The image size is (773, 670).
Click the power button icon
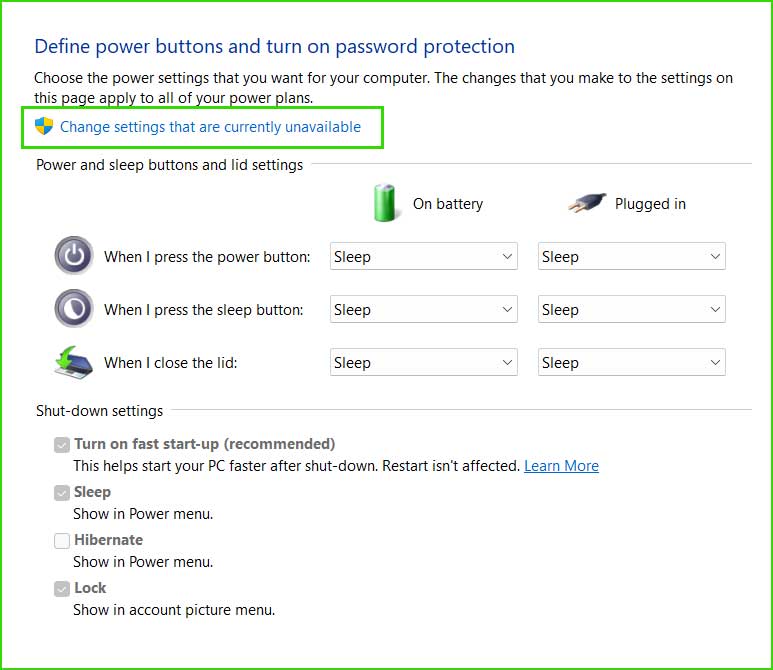[74, 255]
